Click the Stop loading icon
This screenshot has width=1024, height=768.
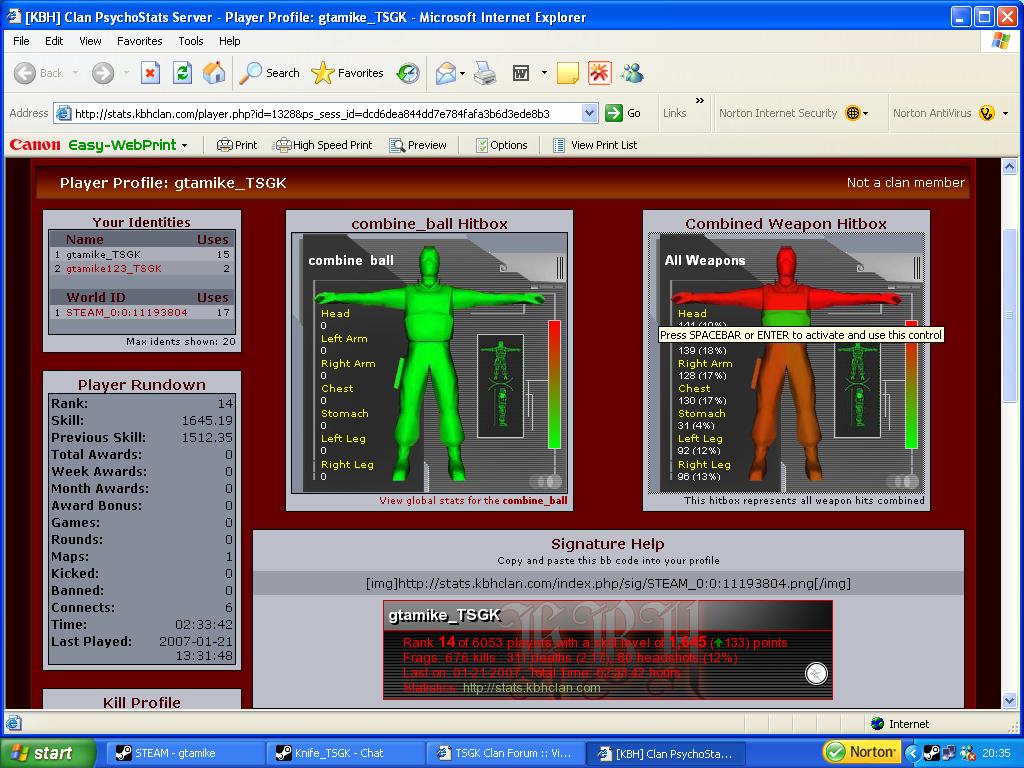(150, 73)
